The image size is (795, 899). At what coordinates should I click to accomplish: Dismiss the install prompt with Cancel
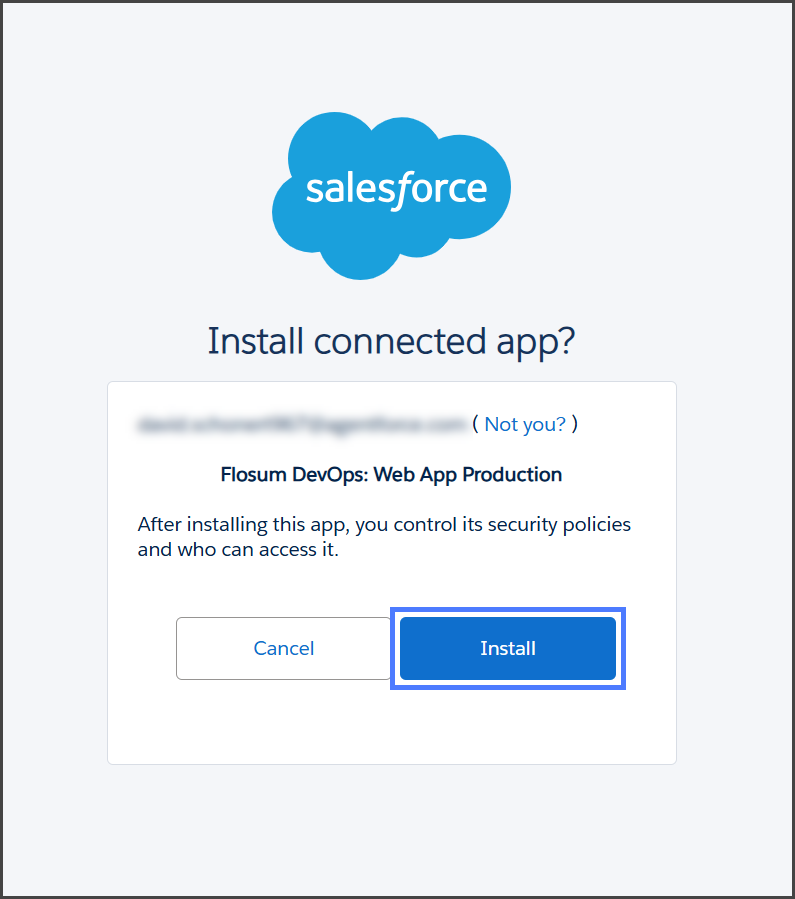[284, 648]
